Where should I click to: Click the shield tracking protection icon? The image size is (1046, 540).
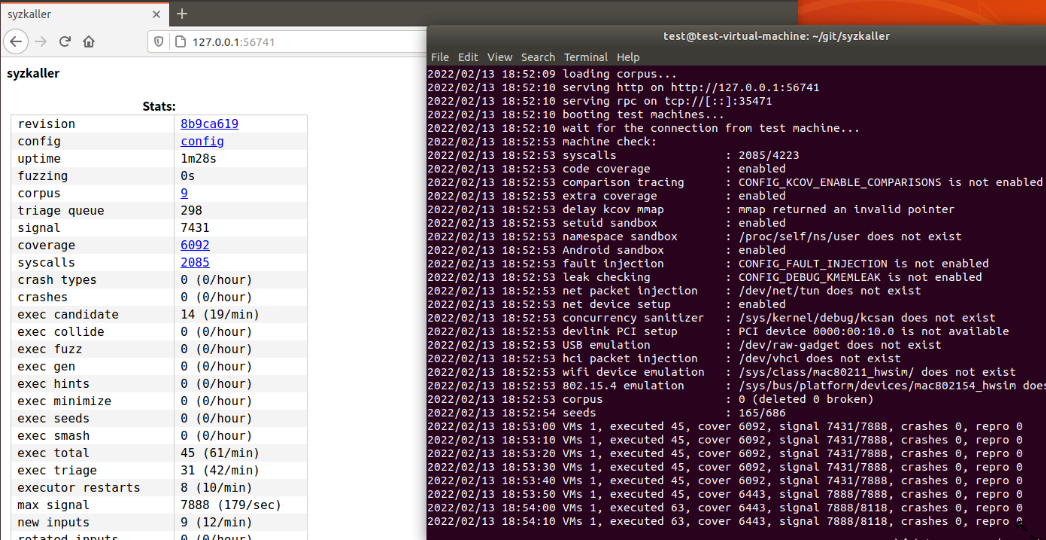159,42
